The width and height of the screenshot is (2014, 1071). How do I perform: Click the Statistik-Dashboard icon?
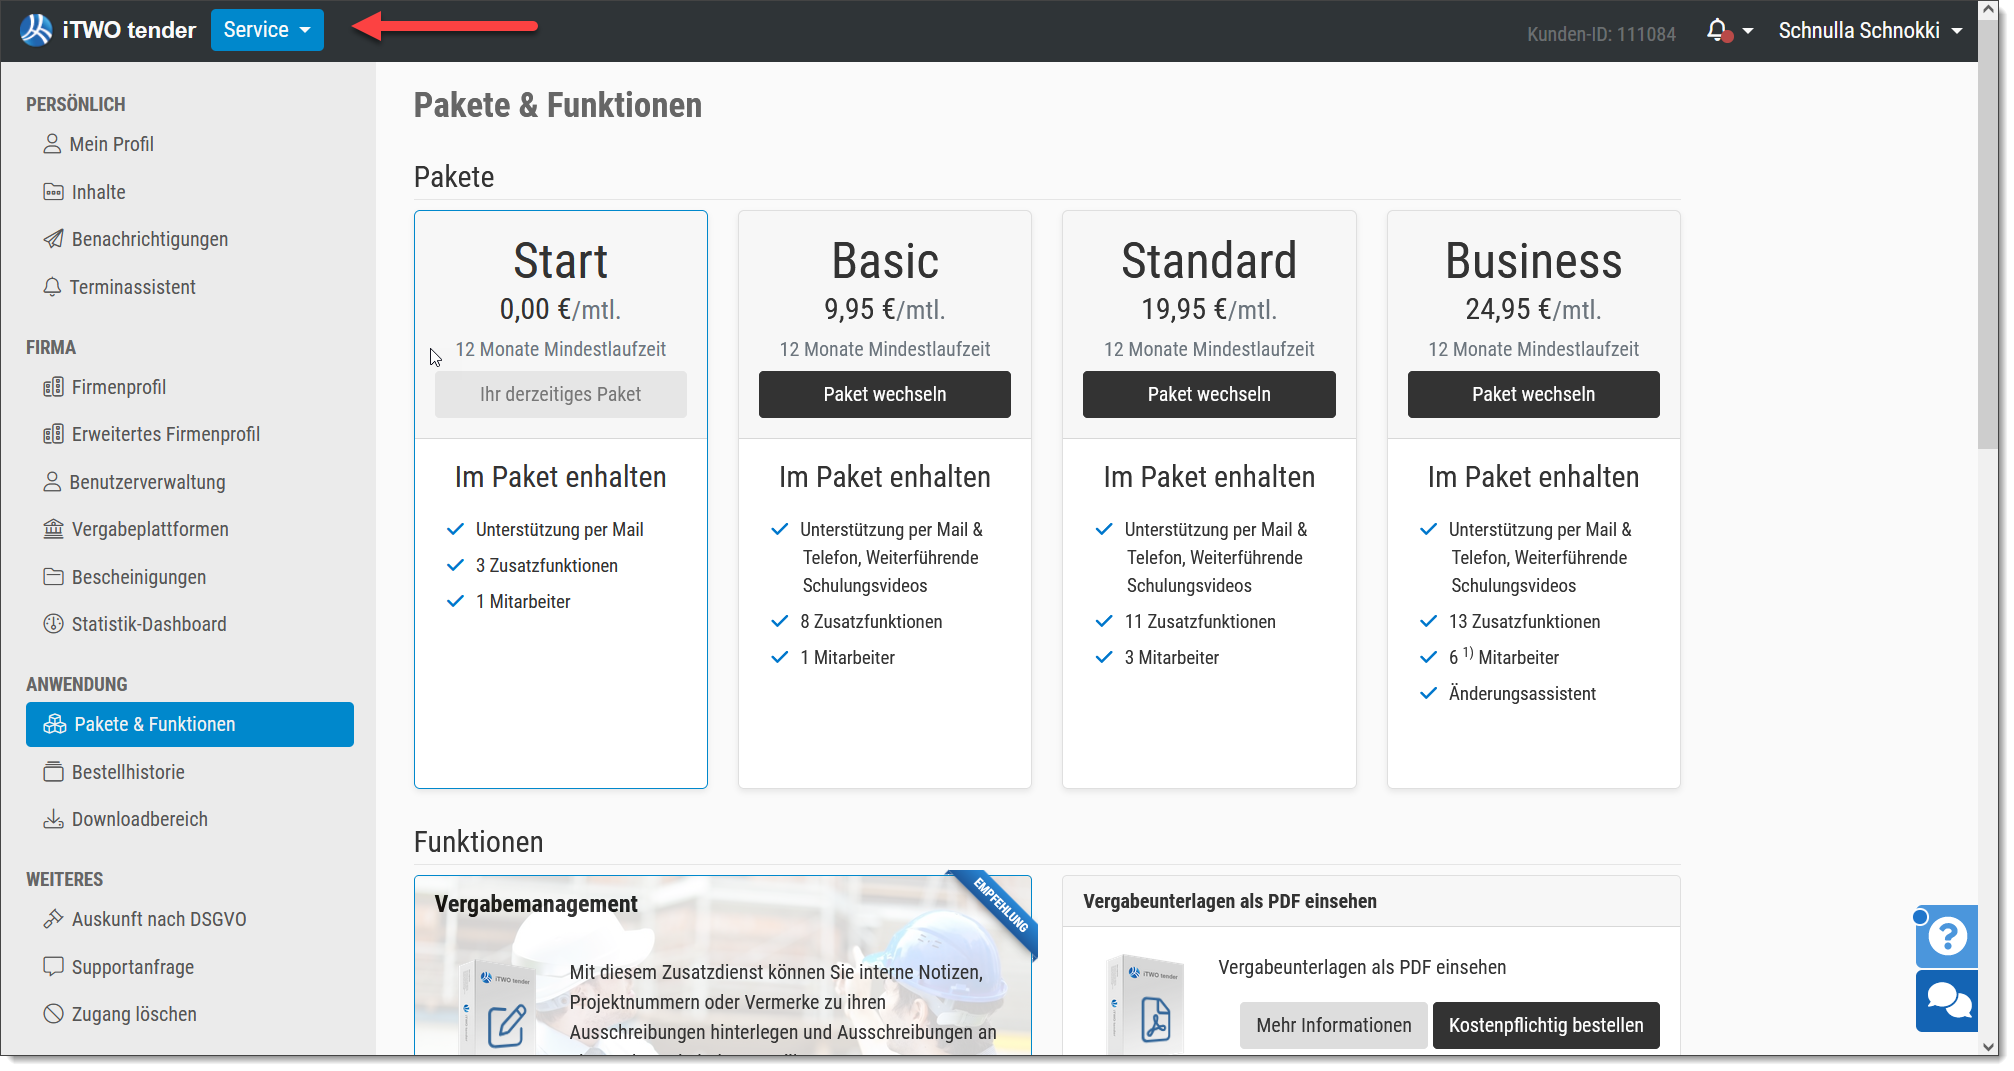click(53, 624)
